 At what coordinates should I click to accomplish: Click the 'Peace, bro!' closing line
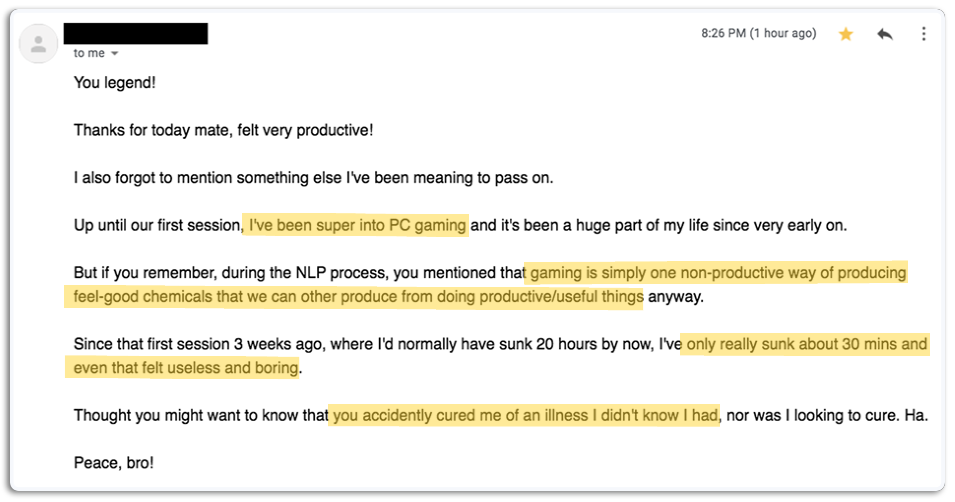114,463
